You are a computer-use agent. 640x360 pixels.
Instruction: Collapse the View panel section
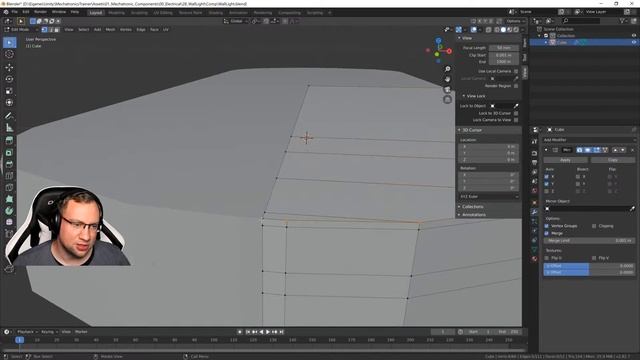[x=459, y=38]
